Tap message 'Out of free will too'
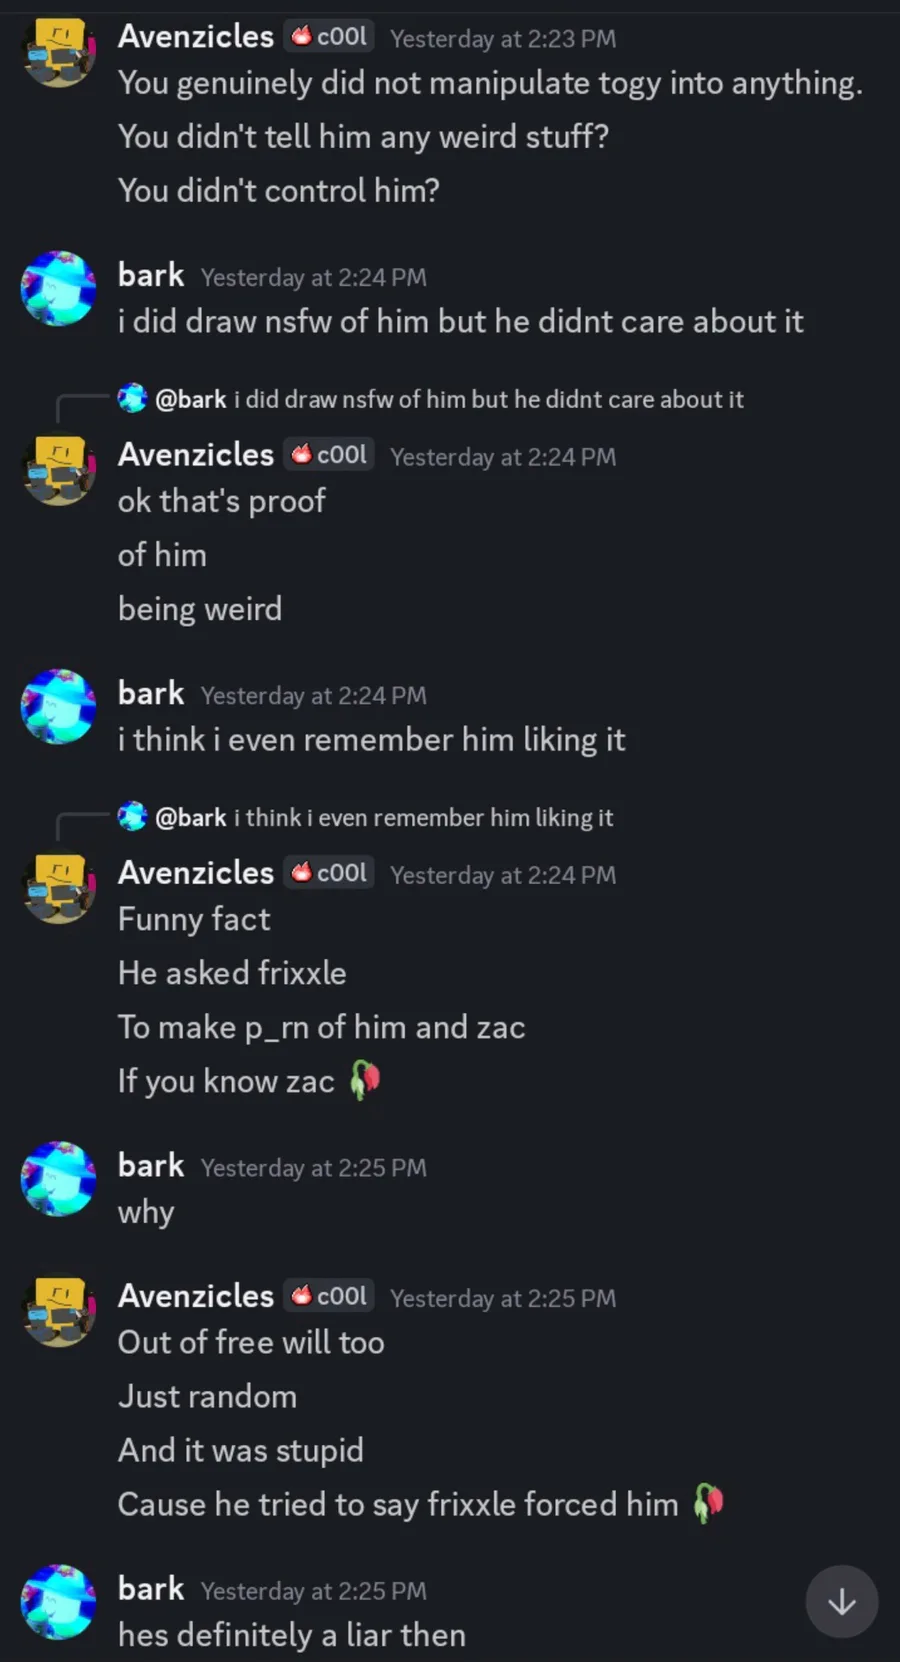The height and width of the screenshot is (1662, 900). point(251,1342)
